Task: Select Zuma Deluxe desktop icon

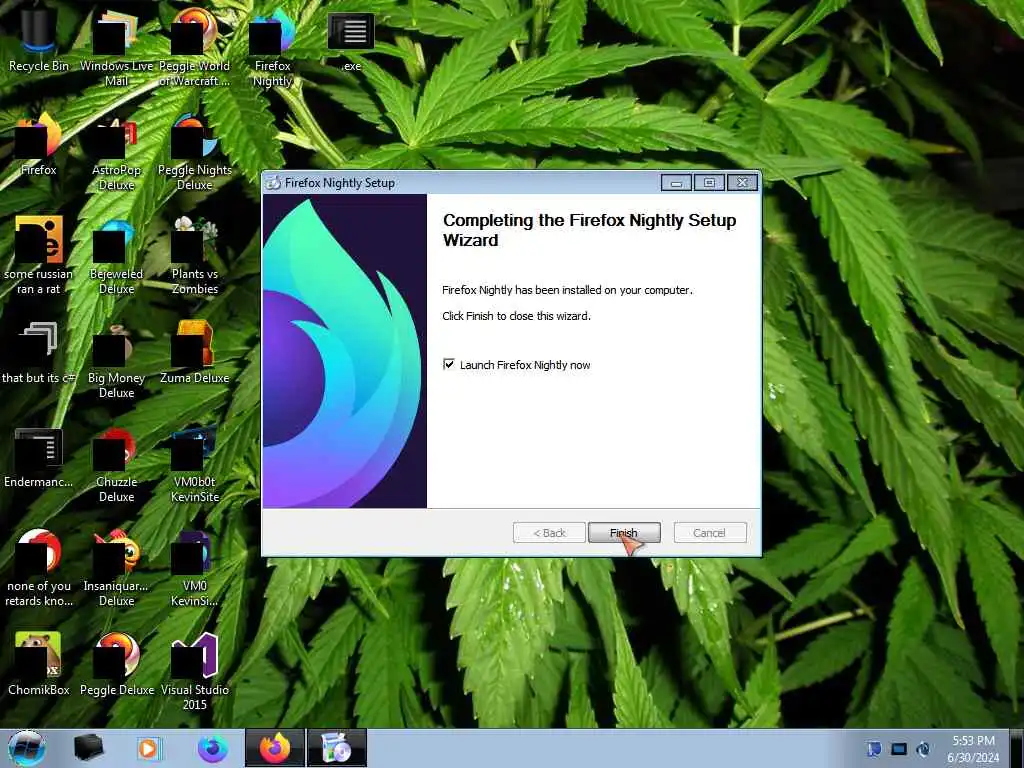Action: pos(195,353)
